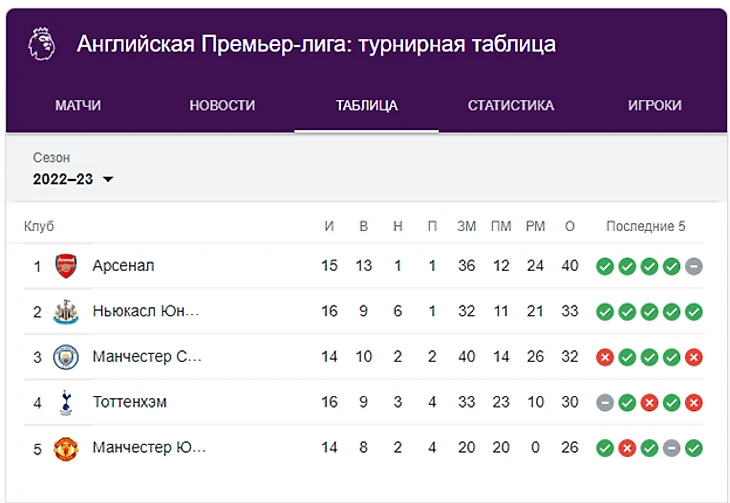This screenshot has width=730, height=503.
Task: Click the Manchester United club crest
Action: point(66,448)
